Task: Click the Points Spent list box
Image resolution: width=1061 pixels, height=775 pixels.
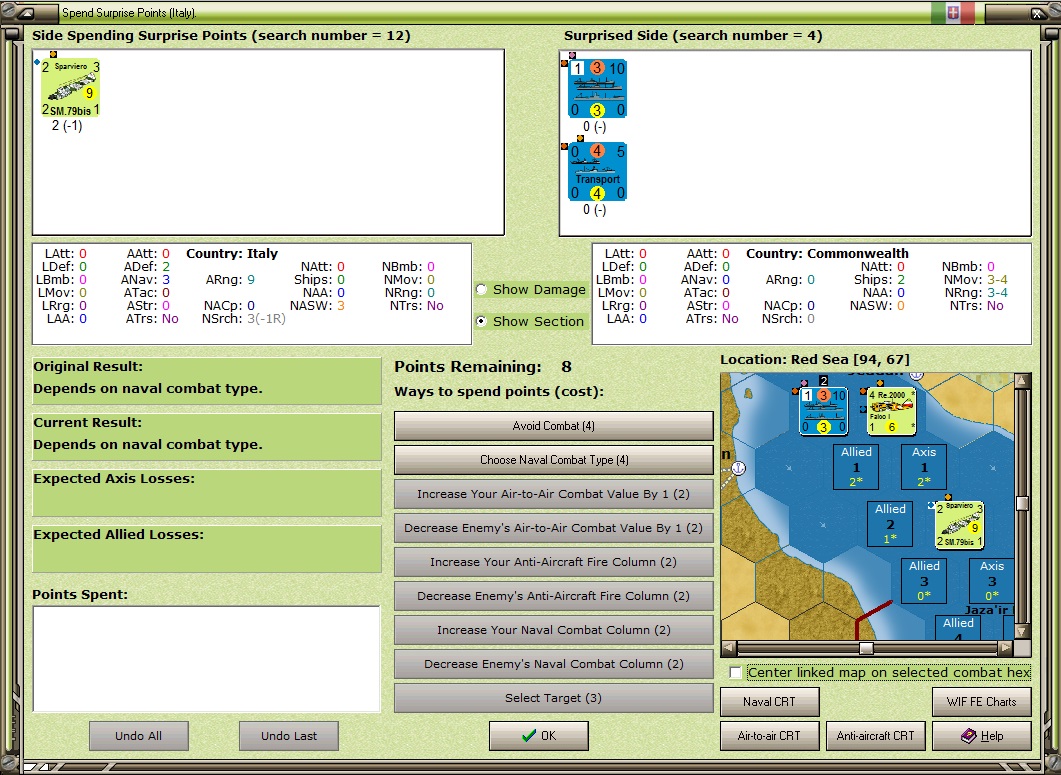Action: (x=206, y=659)
